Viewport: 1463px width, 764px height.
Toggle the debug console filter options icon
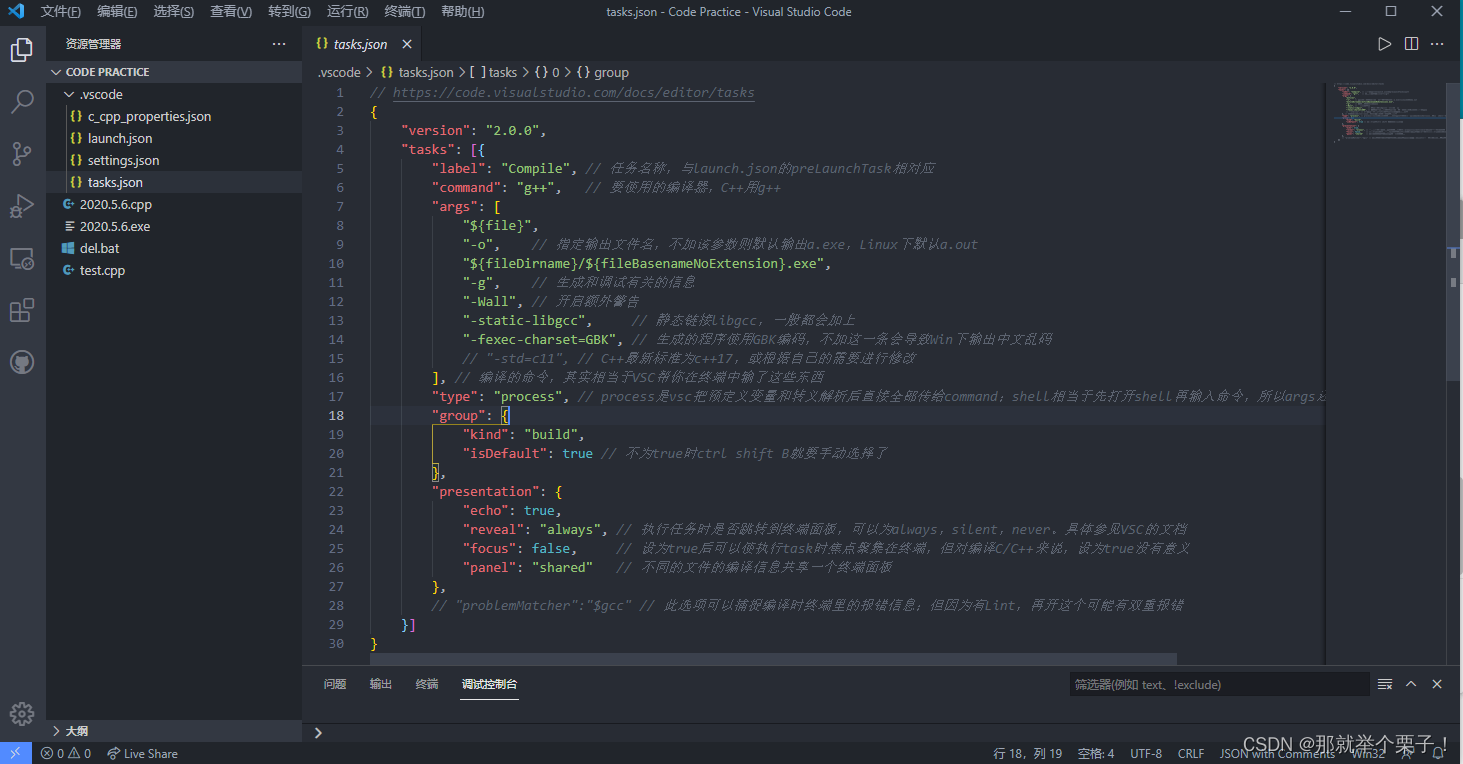click(1385, 684)
